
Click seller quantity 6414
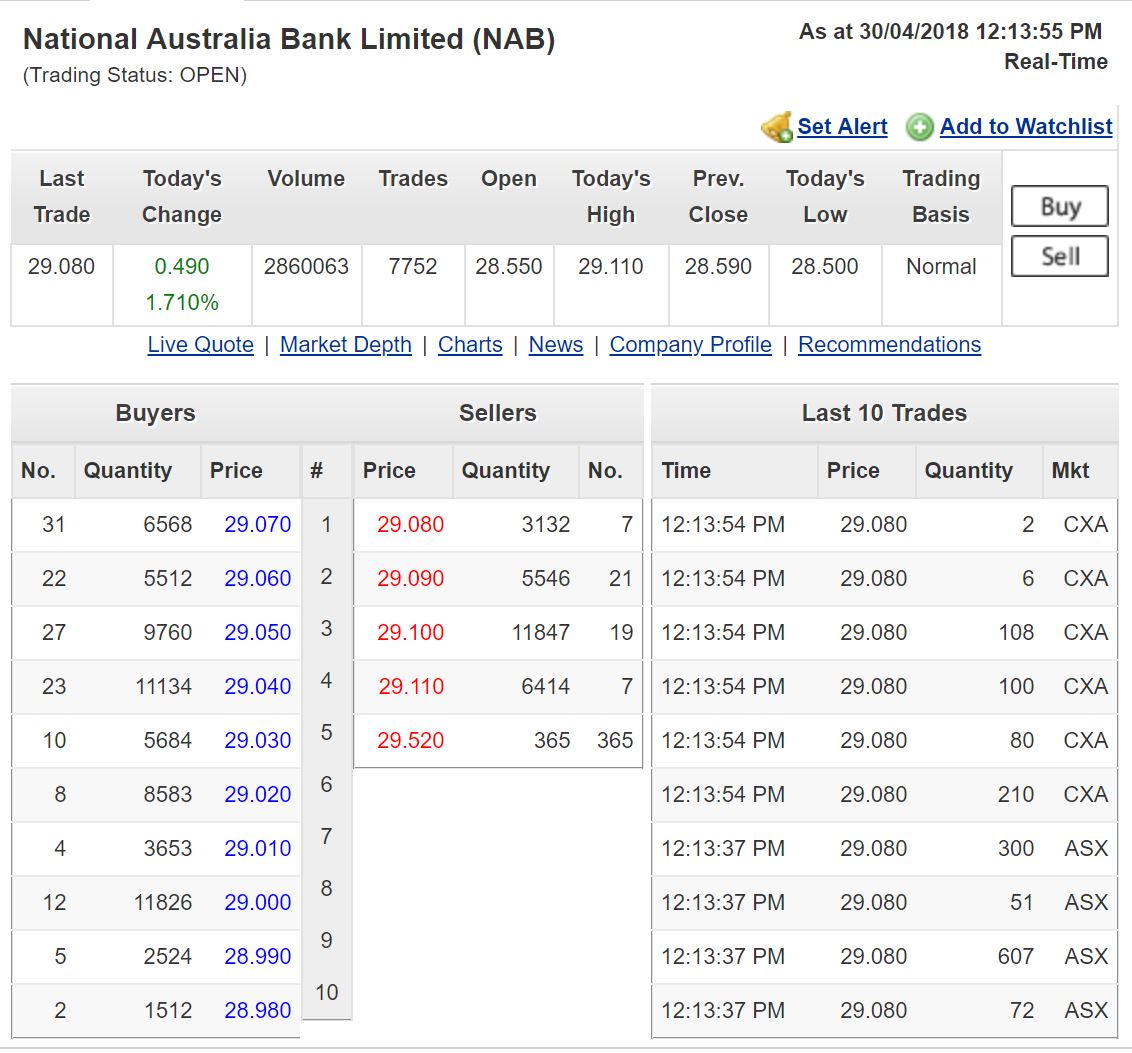(x=546, y=686)
